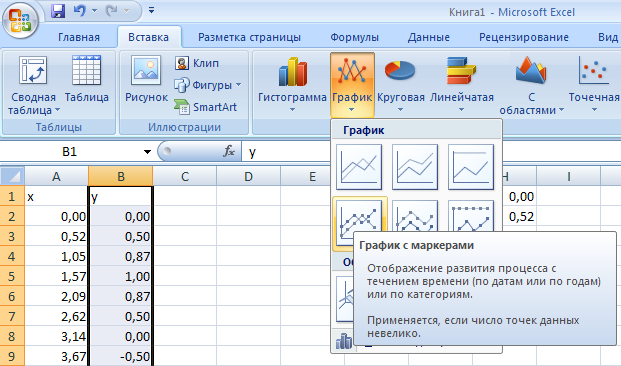Choose the stacked line chart thumbnail
The image size is (621, 366).
[x=415, y=167]
